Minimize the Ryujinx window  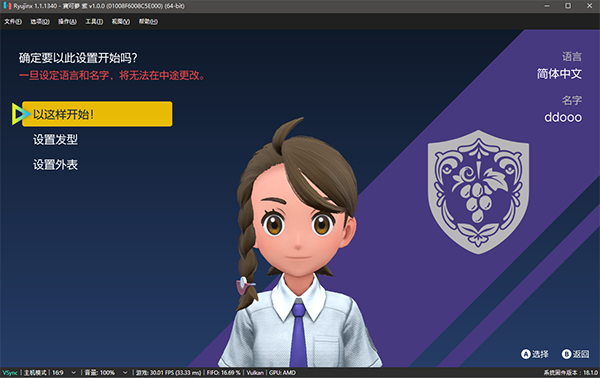pyautogui.click(x=547, y=6)
